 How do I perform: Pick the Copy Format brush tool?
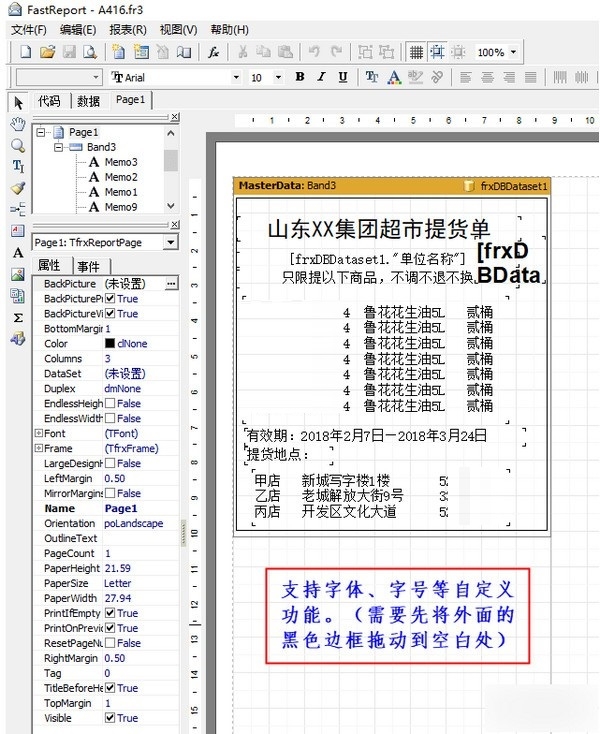[17, 187]
